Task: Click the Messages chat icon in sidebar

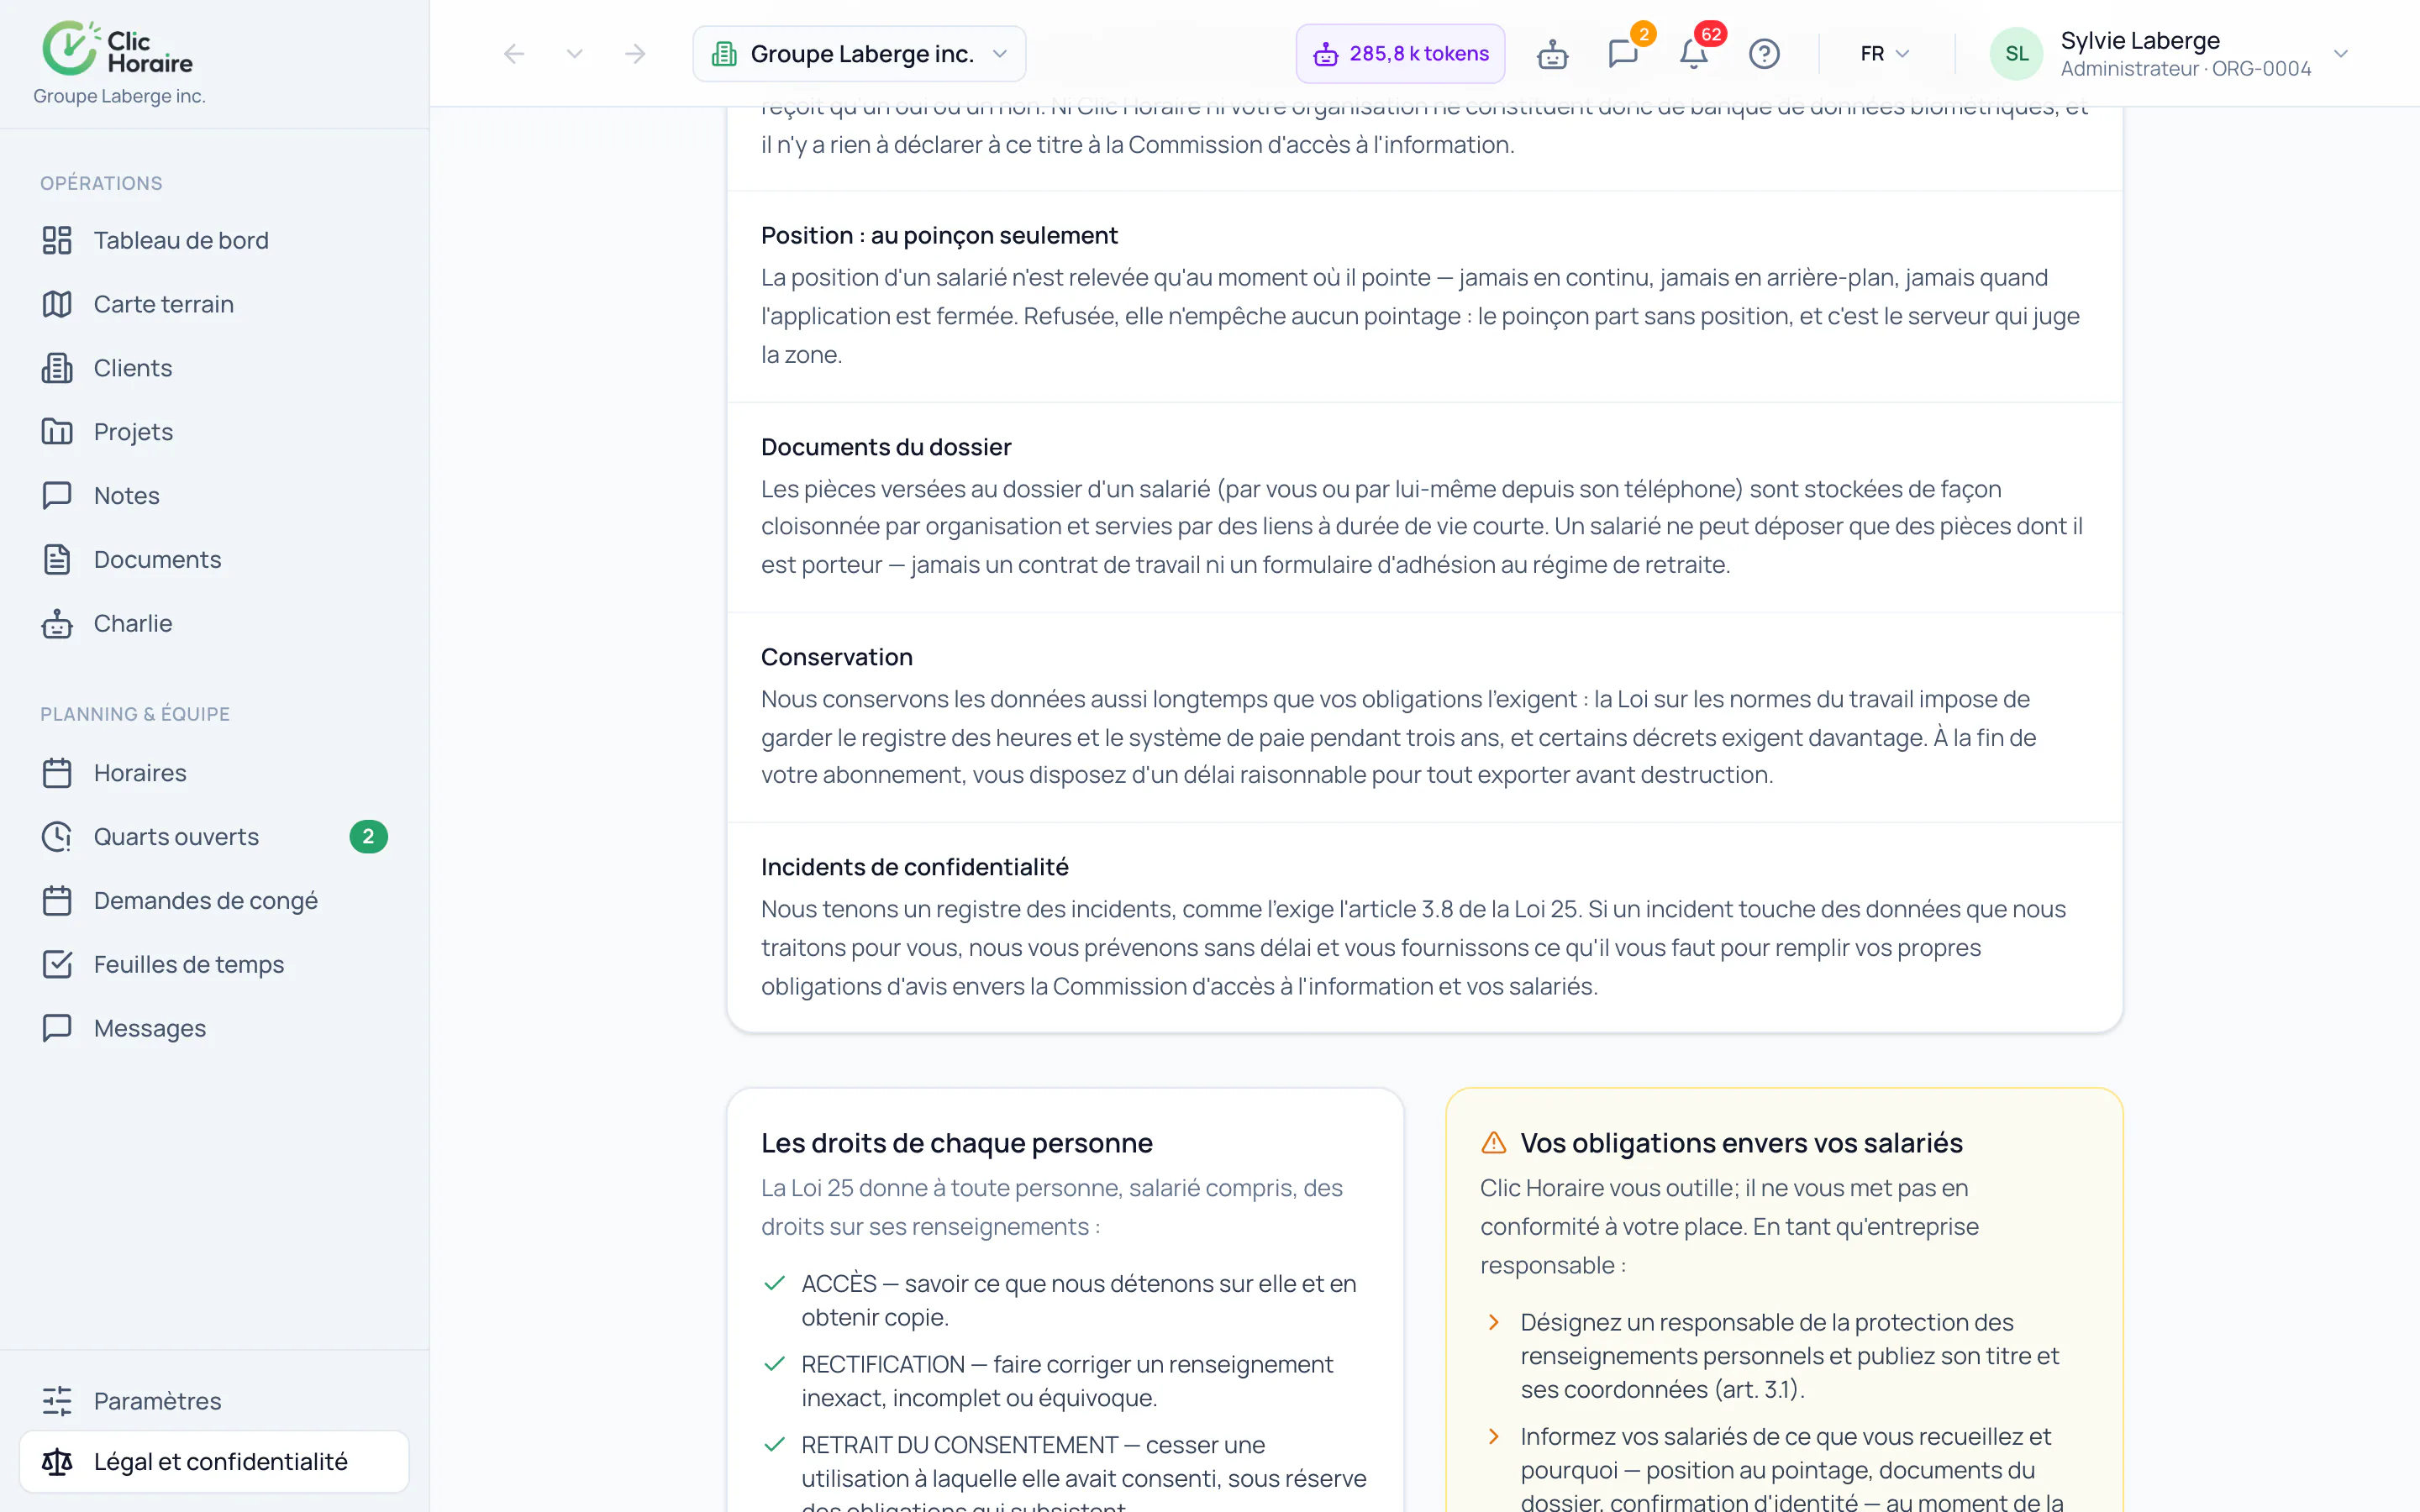Action: [x=57, y=1028]
